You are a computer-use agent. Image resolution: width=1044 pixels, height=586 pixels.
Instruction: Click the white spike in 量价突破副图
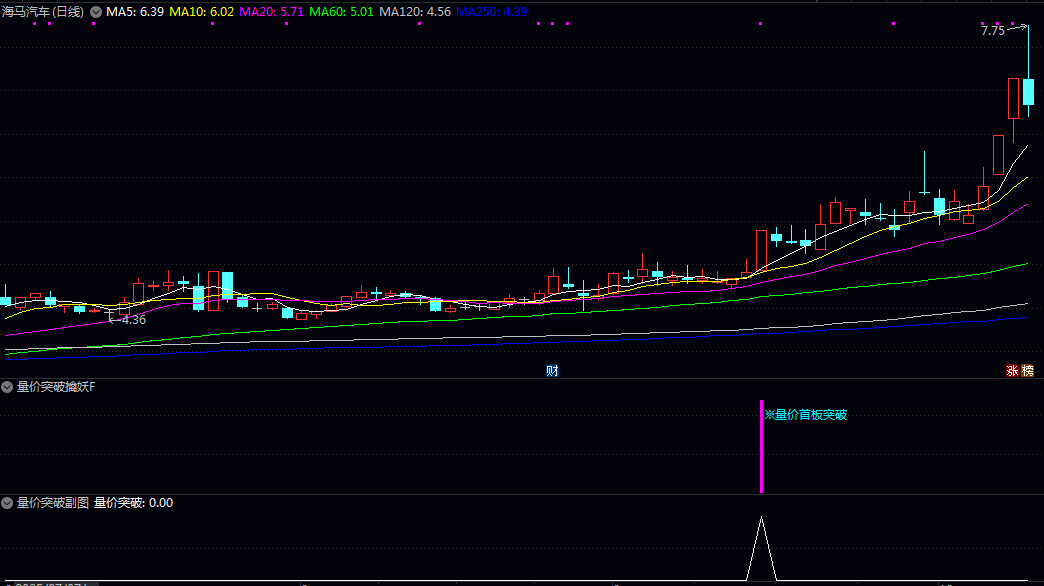pyautogui.click(x=761, y=548)
